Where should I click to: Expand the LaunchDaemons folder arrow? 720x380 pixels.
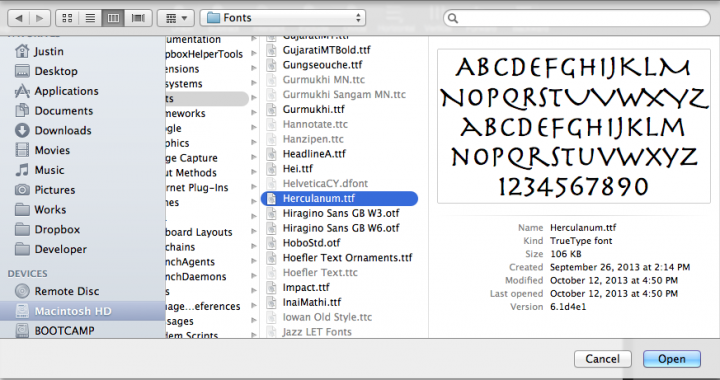coord(253,276)
